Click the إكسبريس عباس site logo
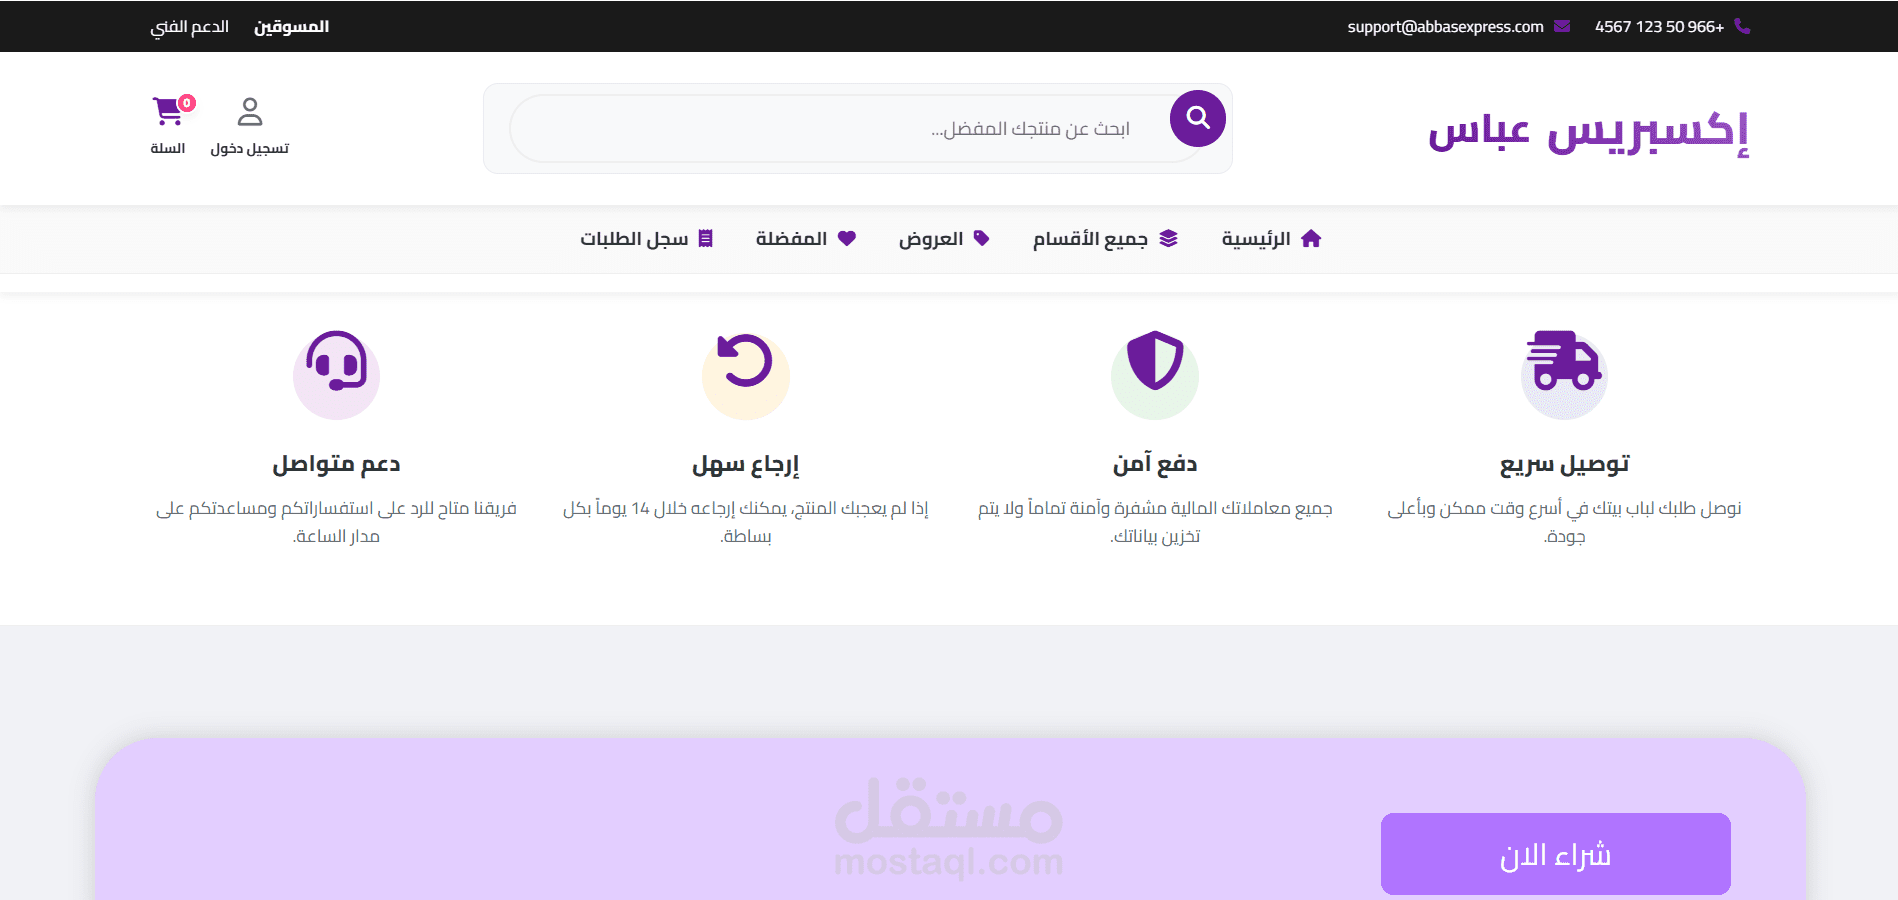1898x900 pixels. 1588,131
